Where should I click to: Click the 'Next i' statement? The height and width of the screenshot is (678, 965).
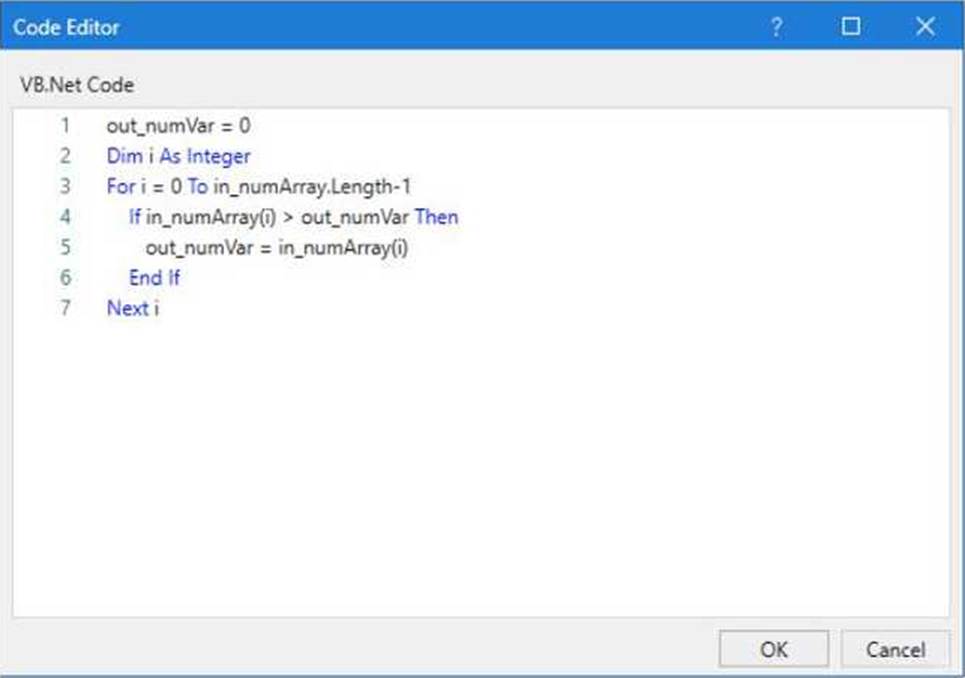pos(133,308)
